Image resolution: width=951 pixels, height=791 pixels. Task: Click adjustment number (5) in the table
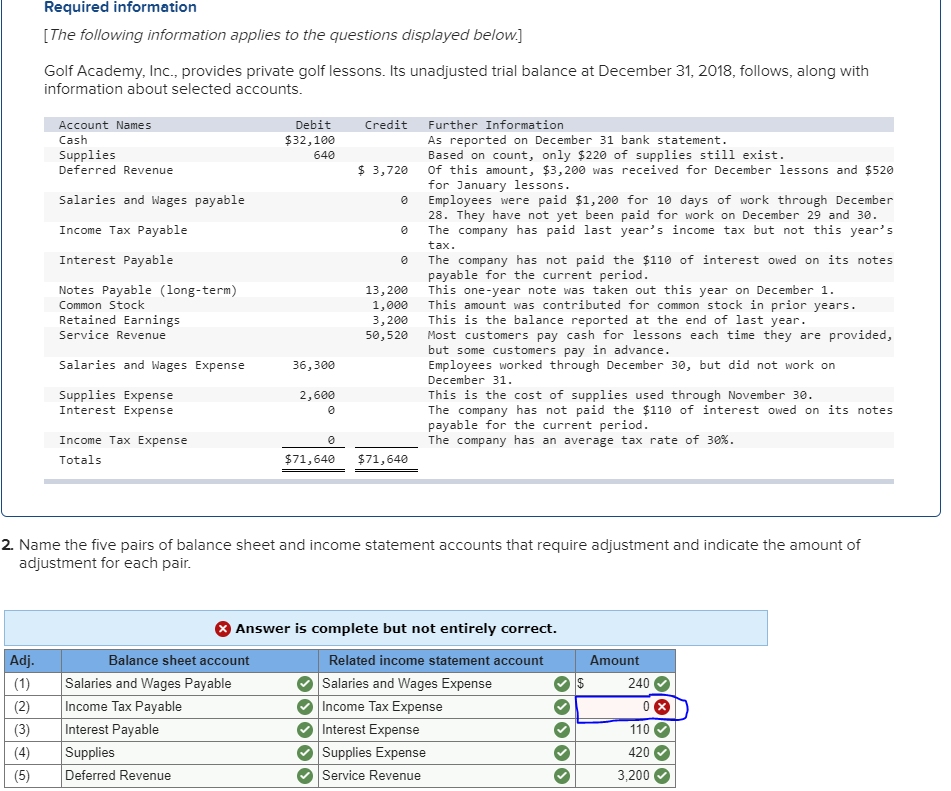[22, 776]
